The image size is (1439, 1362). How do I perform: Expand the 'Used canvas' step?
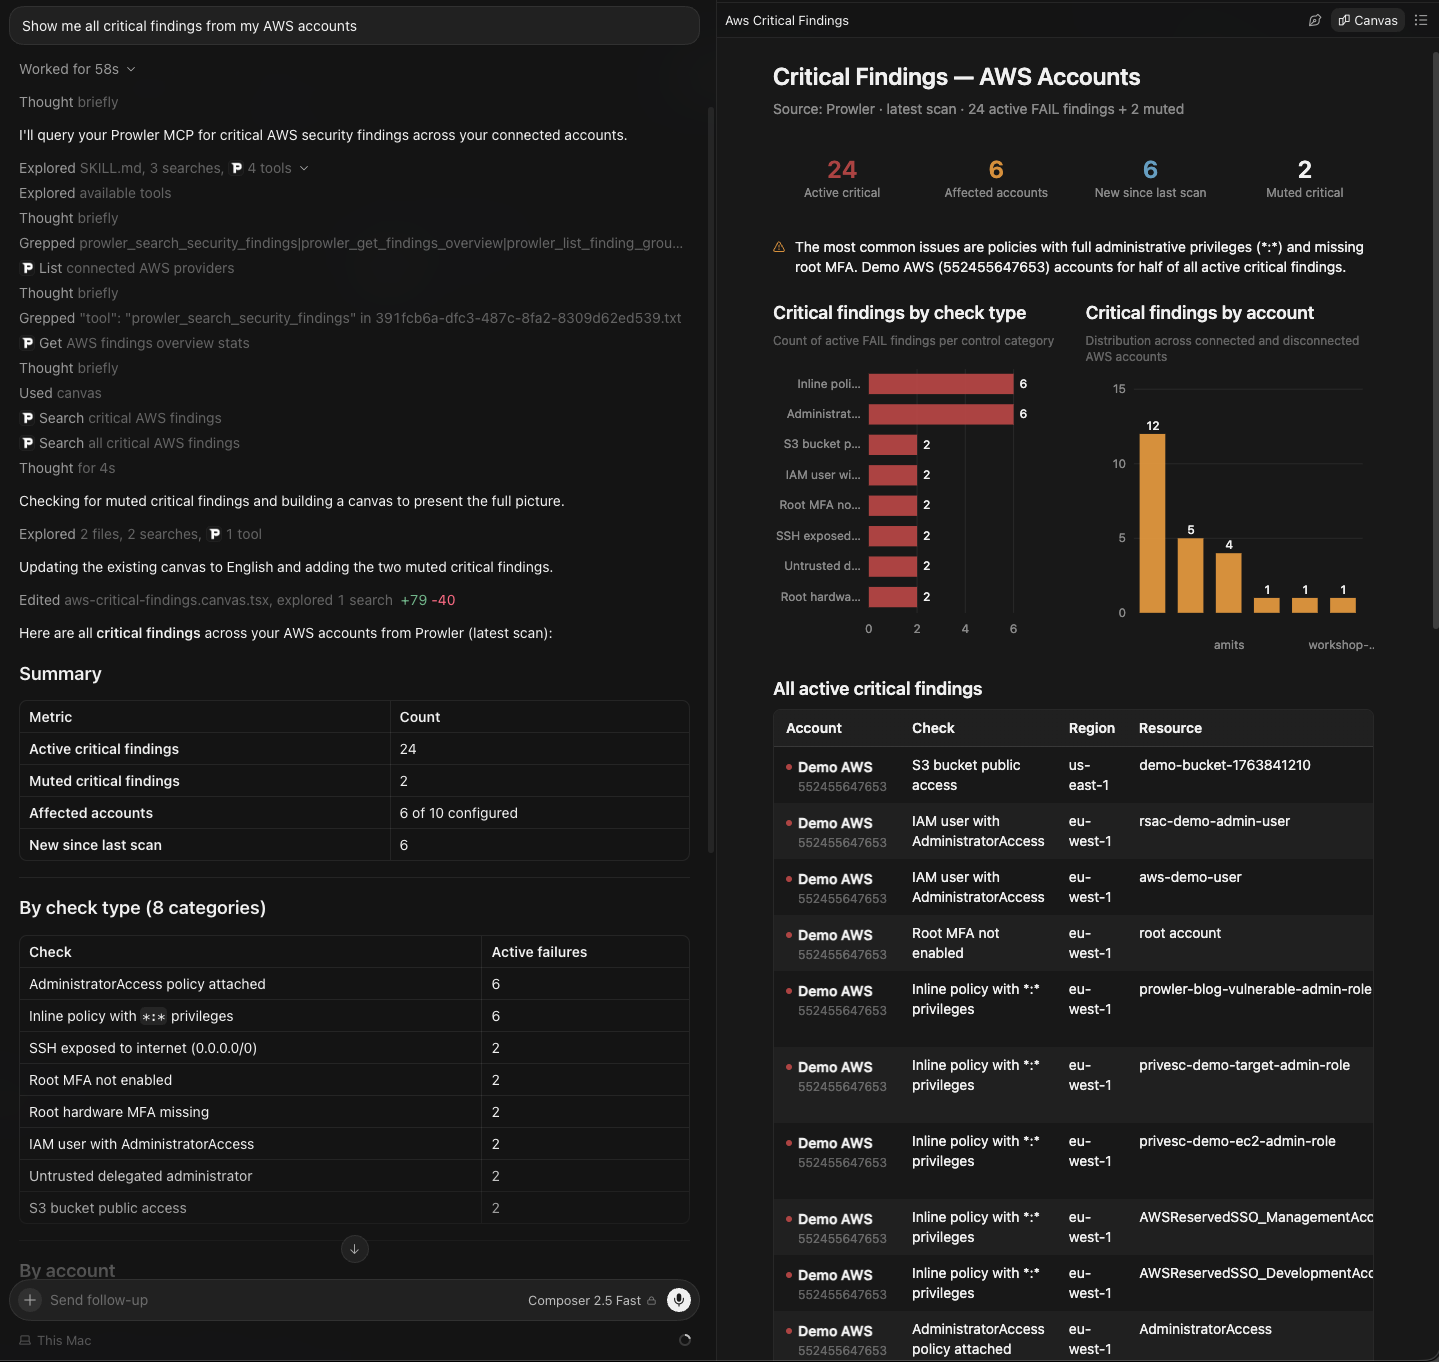tap(60, 393)
